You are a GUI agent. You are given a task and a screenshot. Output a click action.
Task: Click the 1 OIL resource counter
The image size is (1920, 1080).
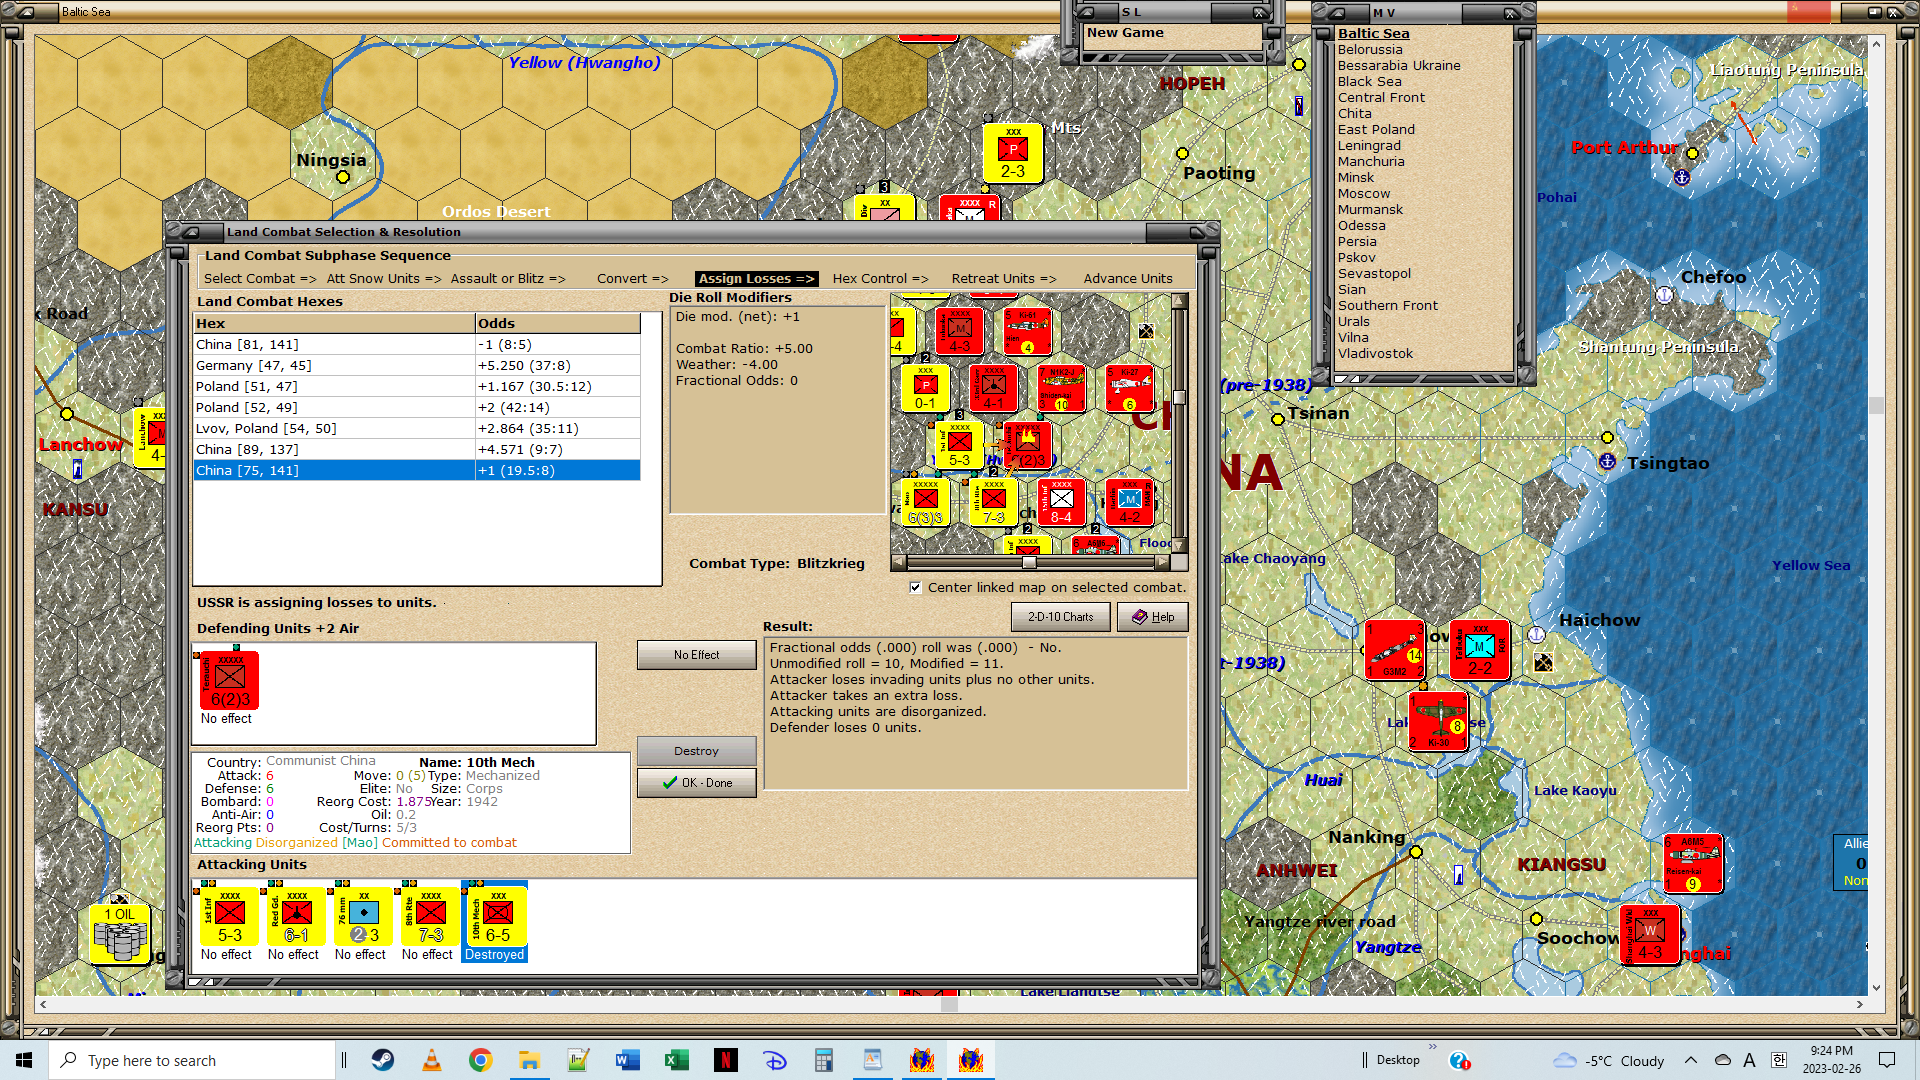(x=120, y=934)
